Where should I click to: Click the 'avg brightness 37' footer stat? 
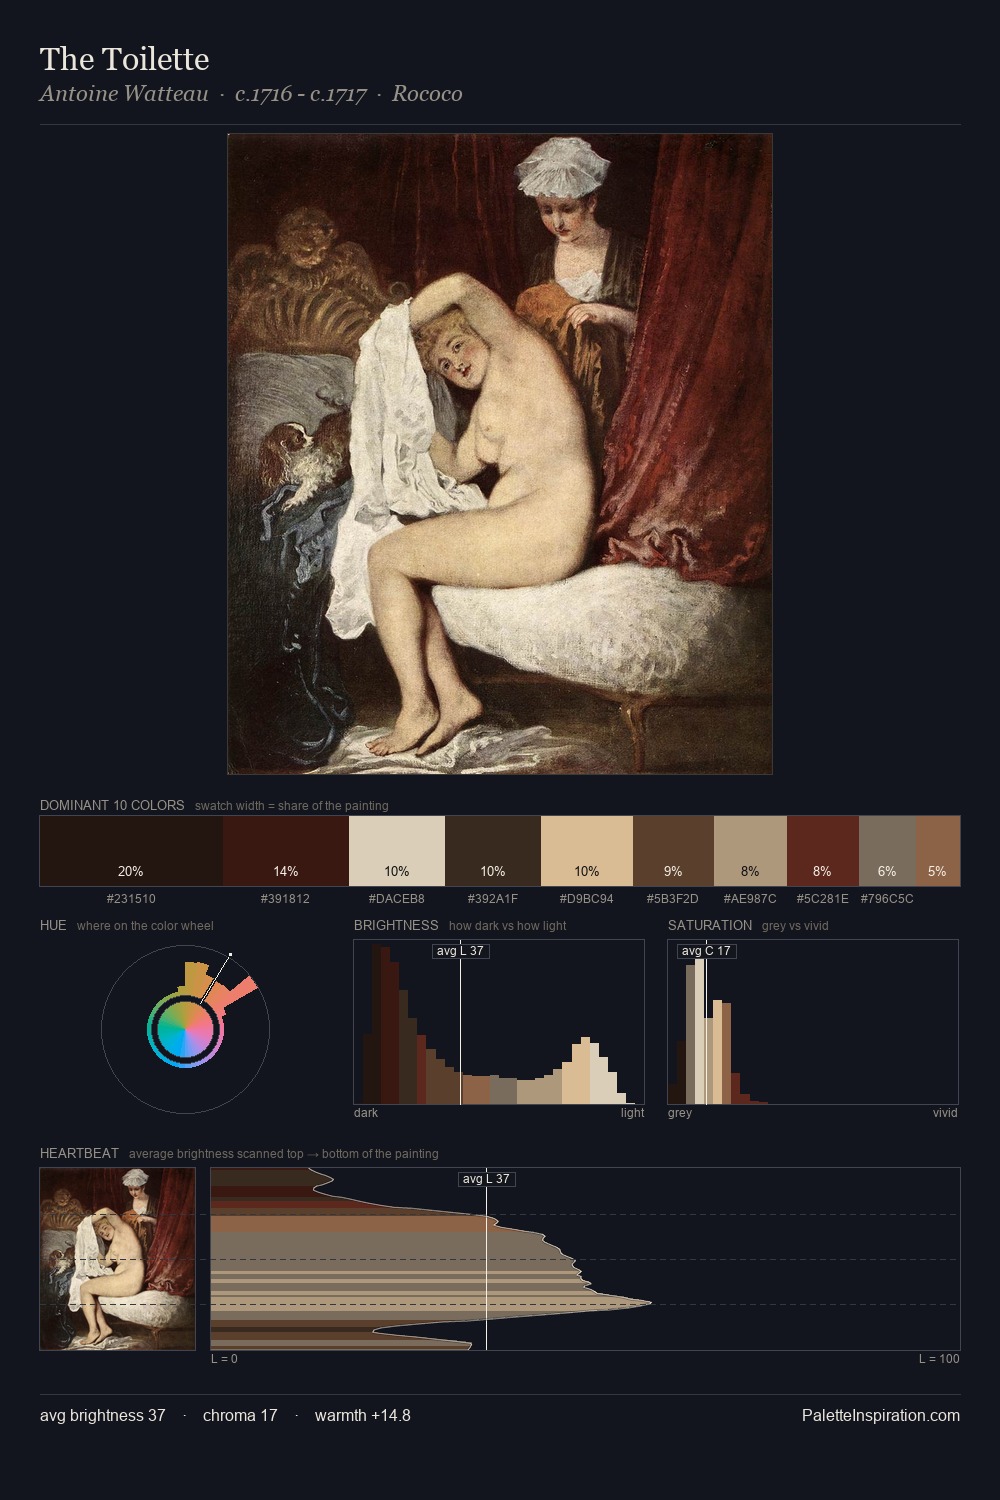(103, 1415)
